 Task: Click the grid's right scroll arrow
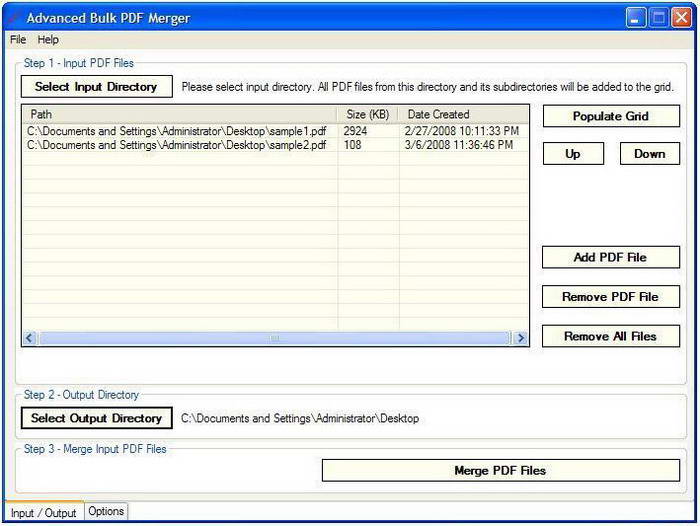point(521,338)
